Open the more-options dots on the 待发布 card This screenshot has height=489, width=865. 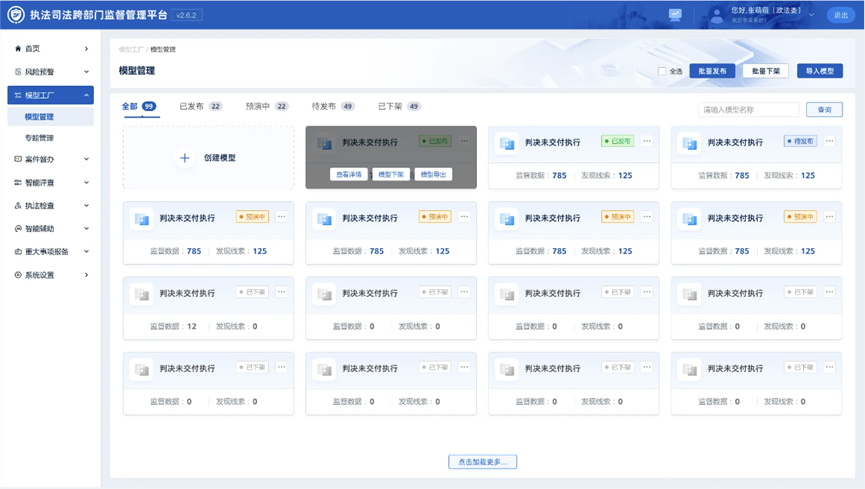830,141
